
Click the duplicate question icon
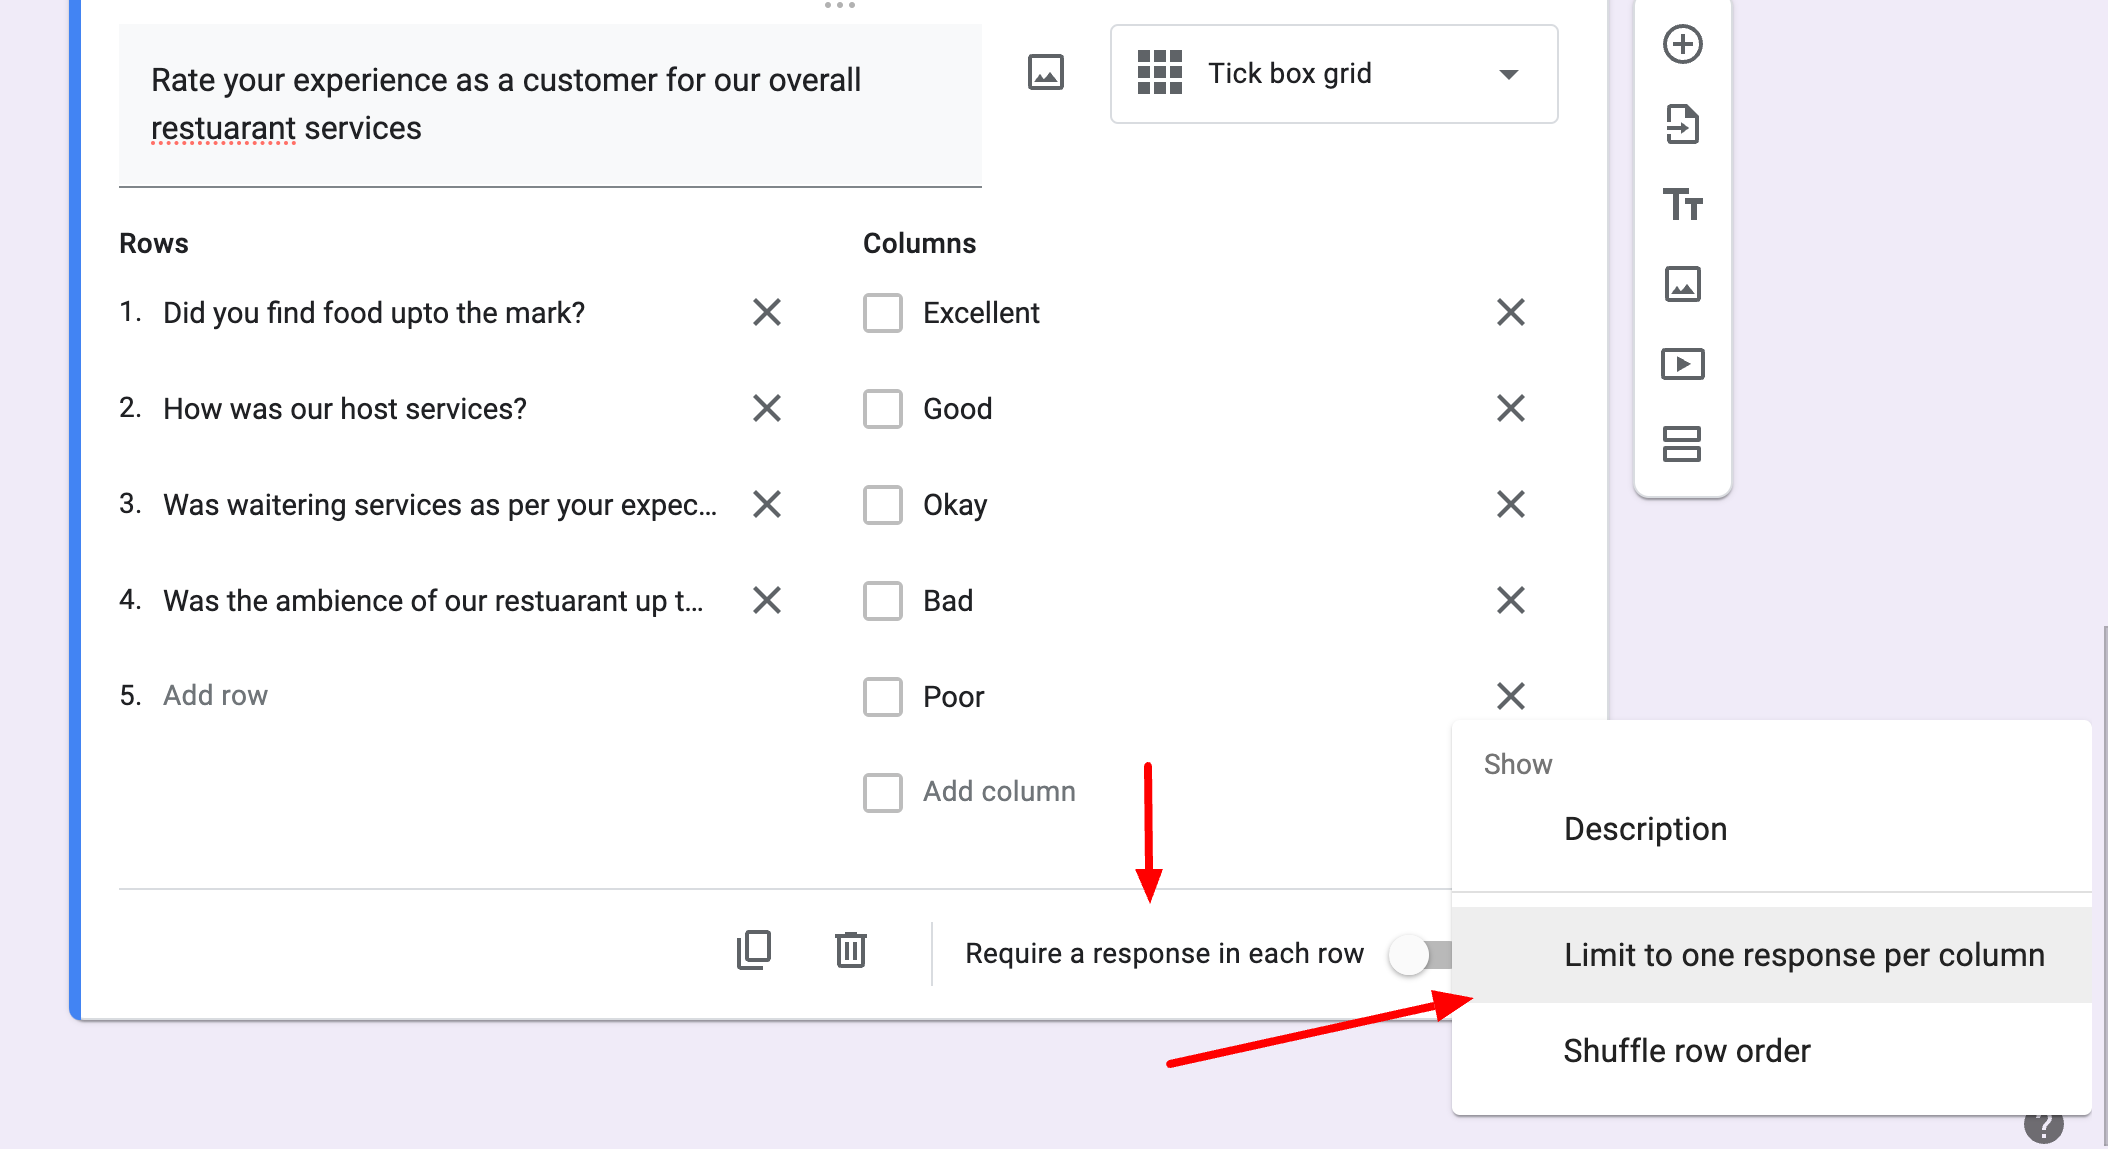[753, 951]
